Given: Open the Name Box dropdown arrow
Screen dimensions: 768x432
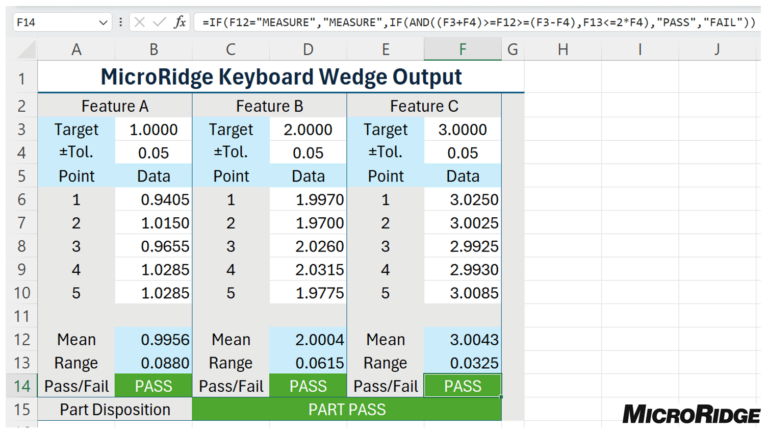Looking at the screenshot, I should [x=103, y=23].
